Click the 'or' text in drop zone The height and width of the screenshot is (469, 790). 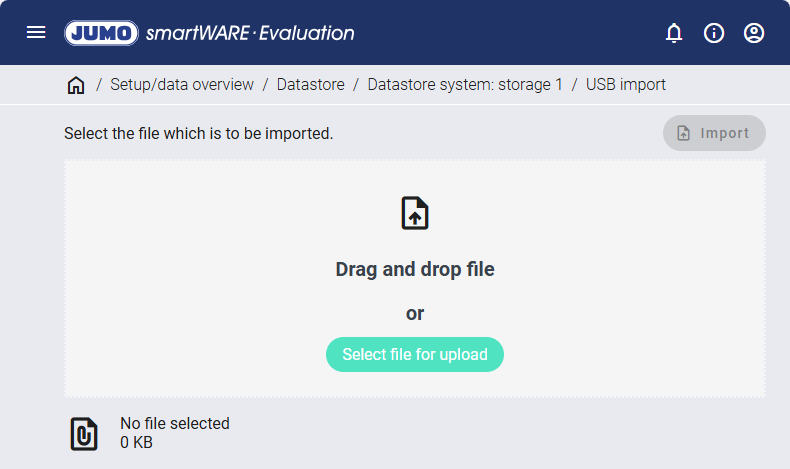[x=415, y=313]
